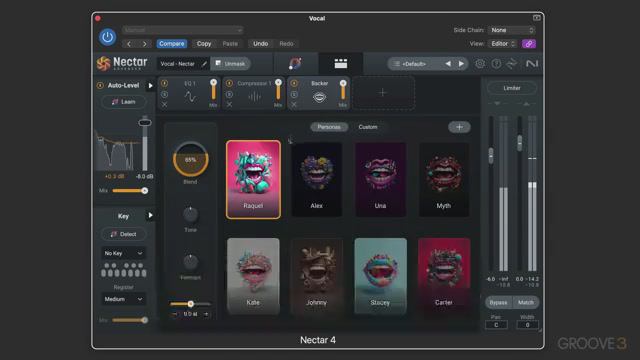The width and height of the screenshot is (640, 360).
Task: Adjust the EQ 1 Mix slider
Action: pyautogui.click(x=213, y=90)
